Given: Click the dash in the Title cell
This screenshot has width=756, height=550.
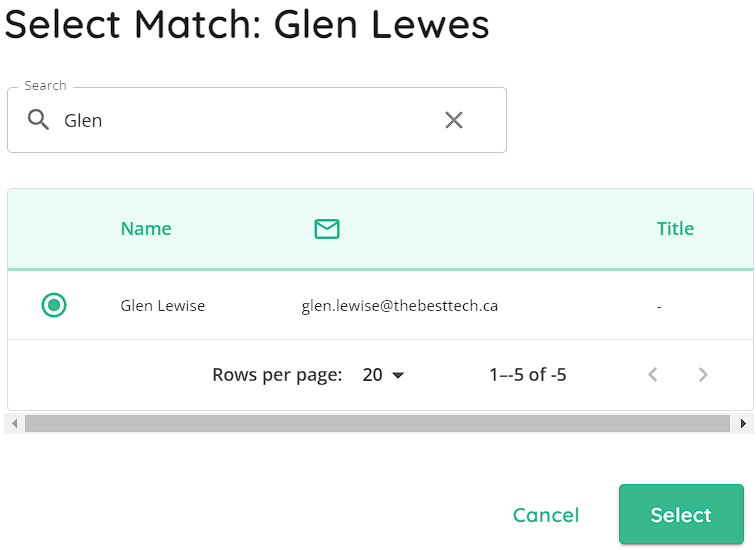Looking at the screenshot, I should (x=659, y=307).
